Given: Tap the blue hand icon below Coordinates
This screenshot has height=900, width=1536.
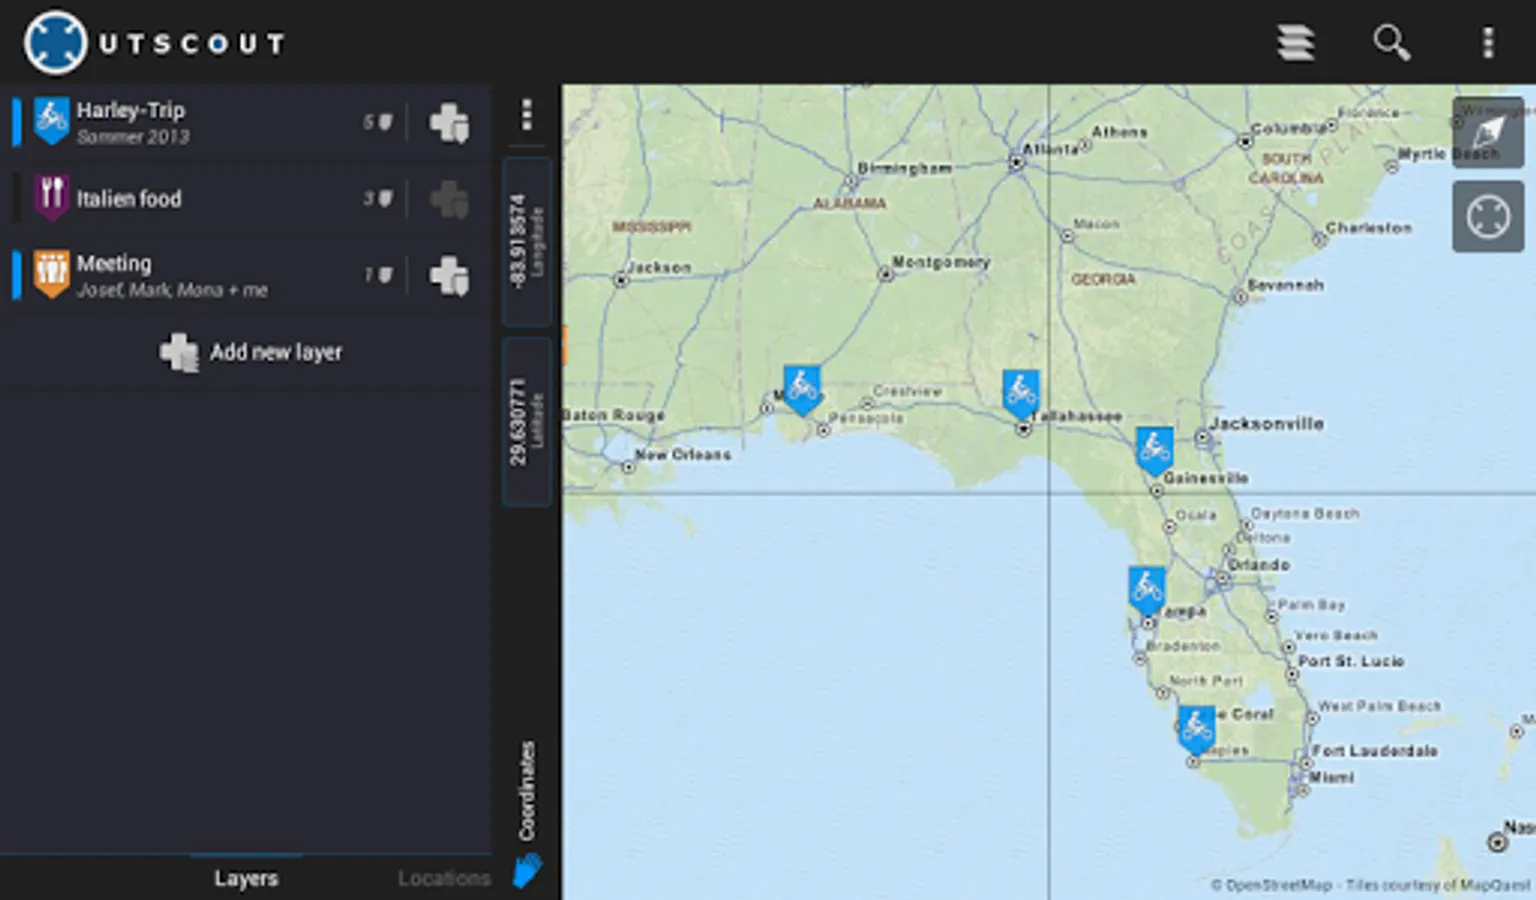Looking at the screenshot, I should (527, 871).
